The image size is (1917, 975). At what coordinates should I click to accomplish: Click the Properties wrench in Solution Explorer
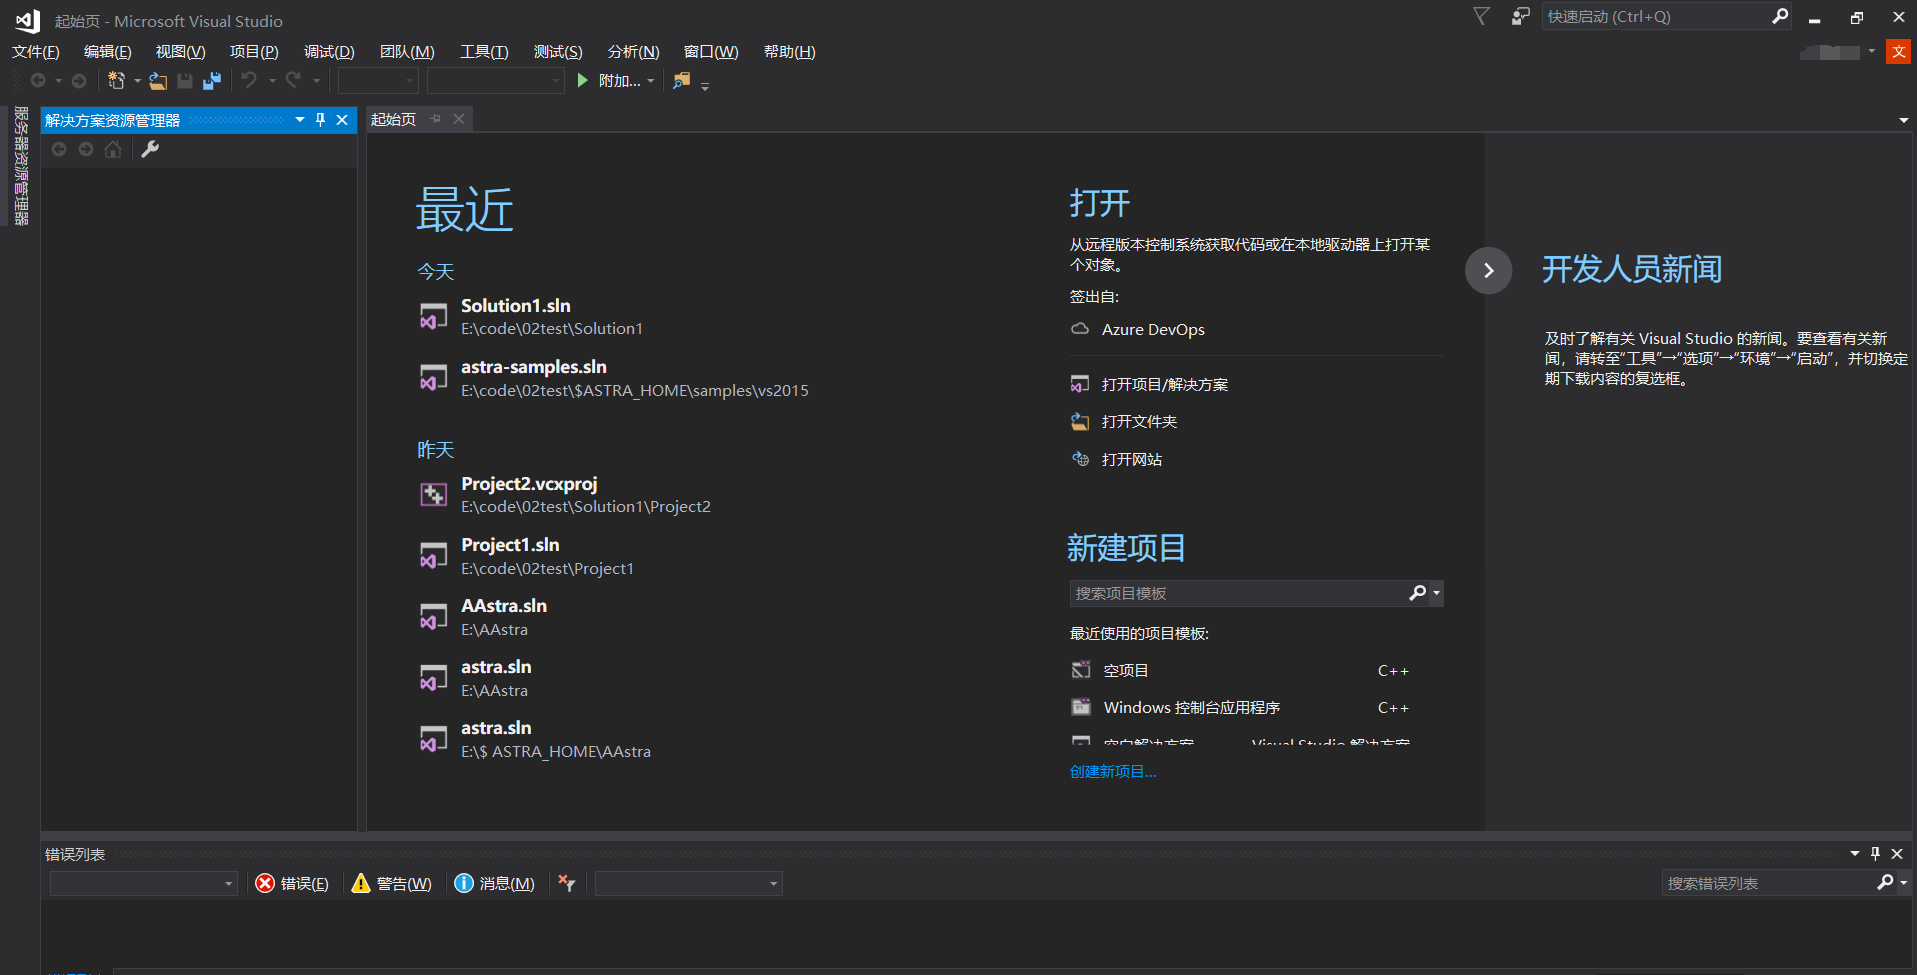point(150,149)
